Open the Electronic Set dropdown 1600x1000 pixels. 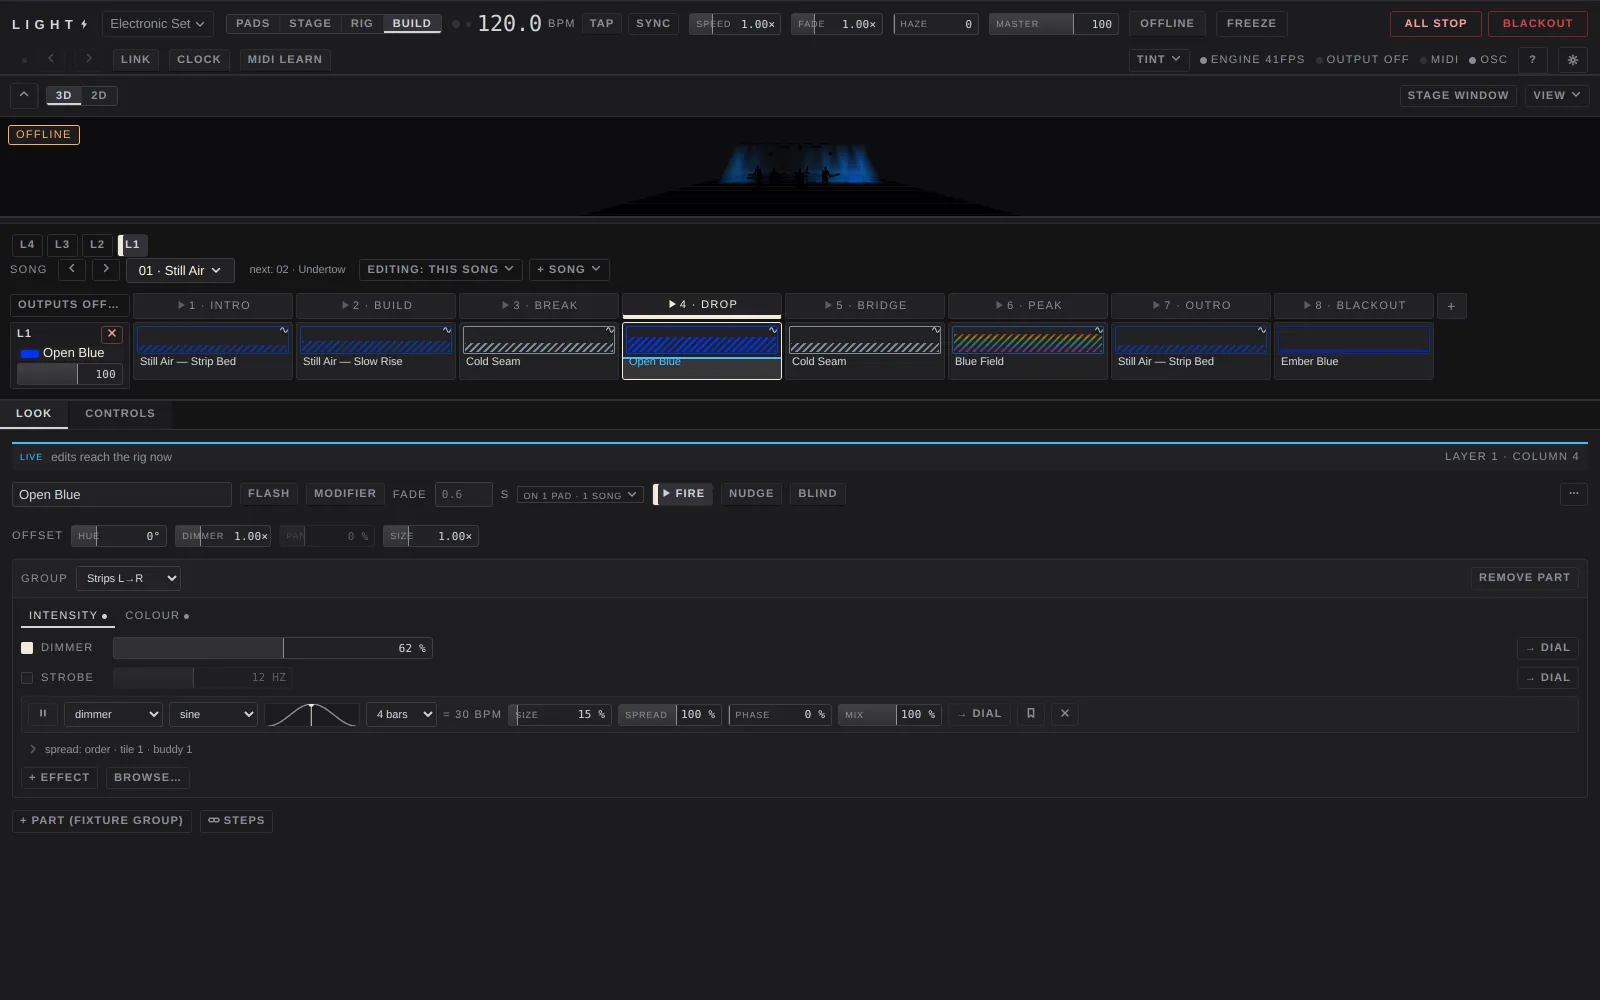coord(158,24)
